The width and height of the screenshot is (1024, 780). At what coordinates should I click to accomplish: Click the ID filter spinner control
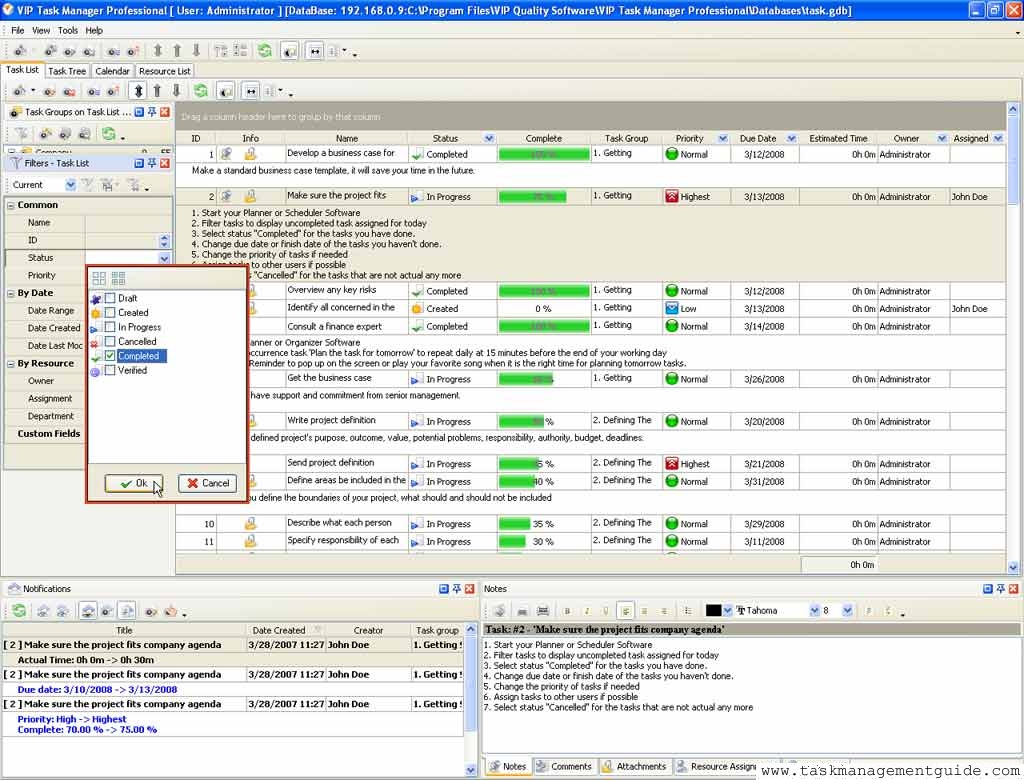coord(164,240)
